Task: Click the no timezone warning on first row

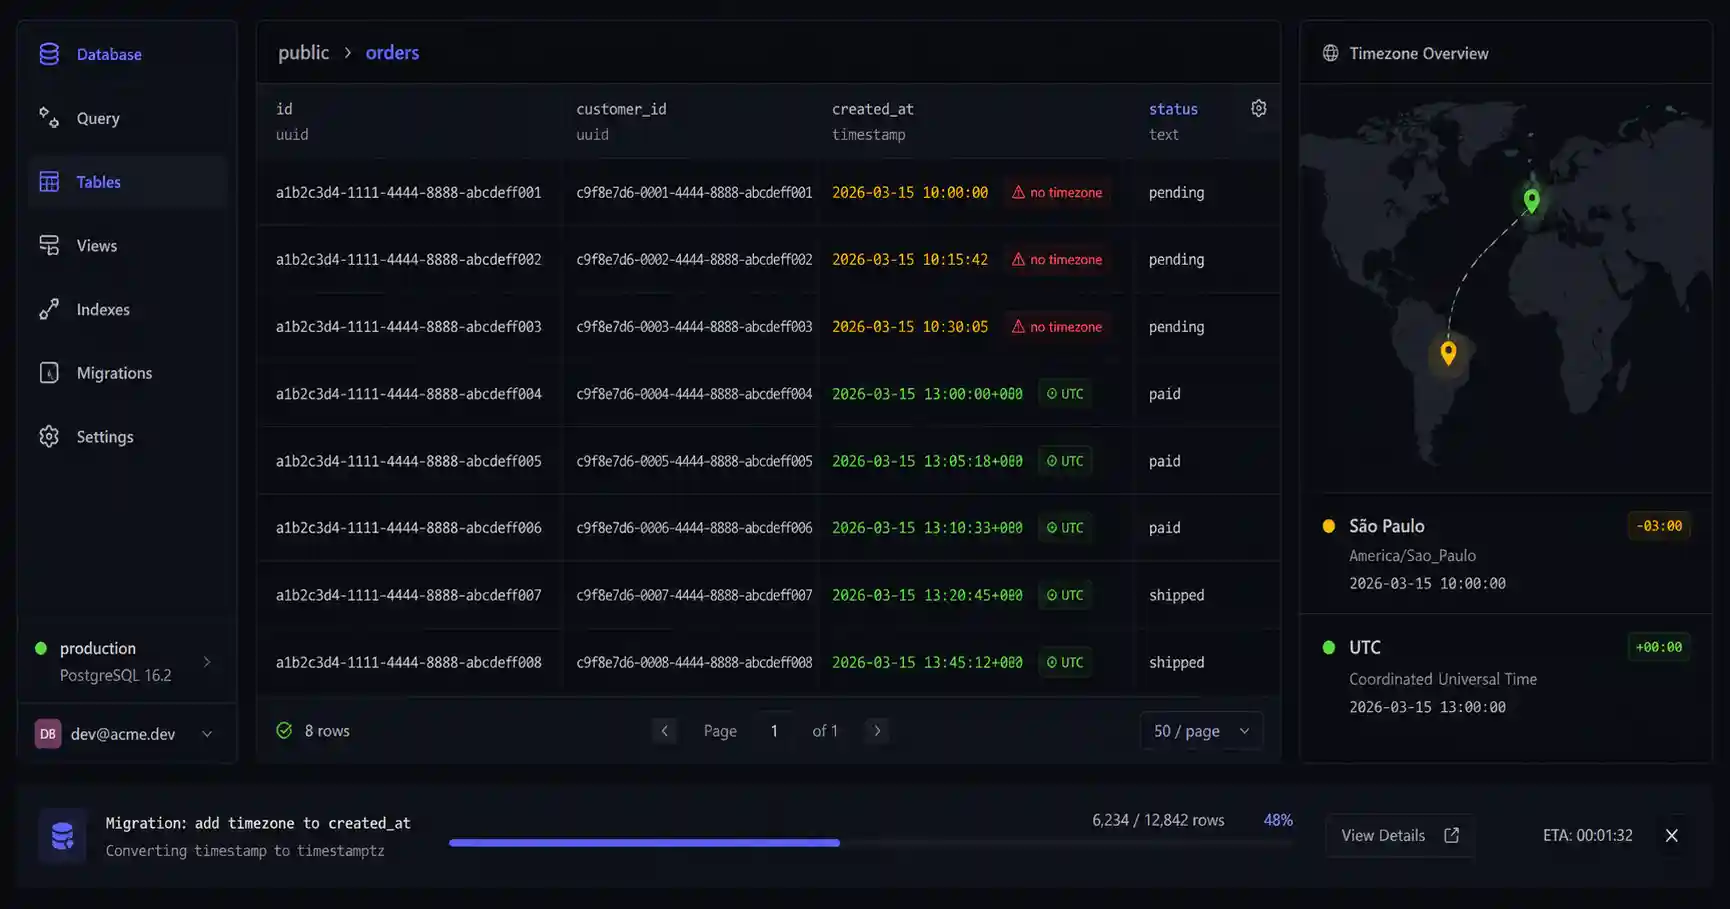Action: click(1057, 192)
